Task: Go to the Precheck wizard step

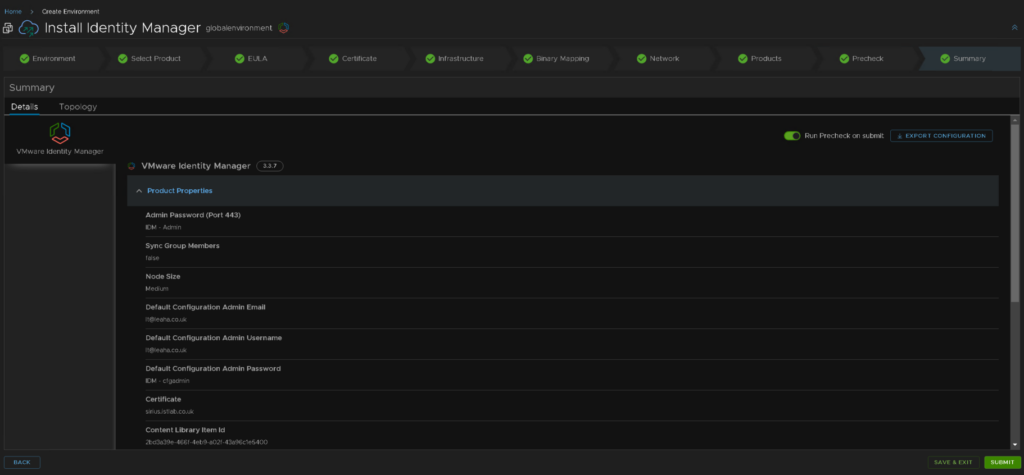Action: point(867,59)
